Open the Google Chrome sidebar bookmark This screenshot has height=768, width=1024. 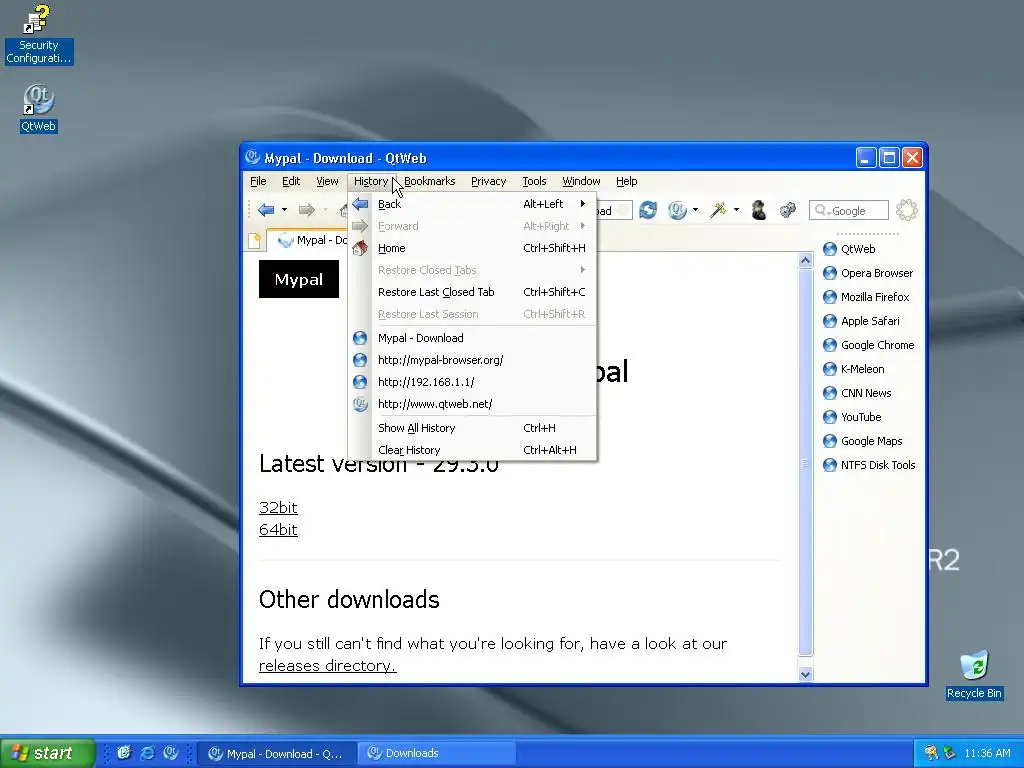click(869, 345)
